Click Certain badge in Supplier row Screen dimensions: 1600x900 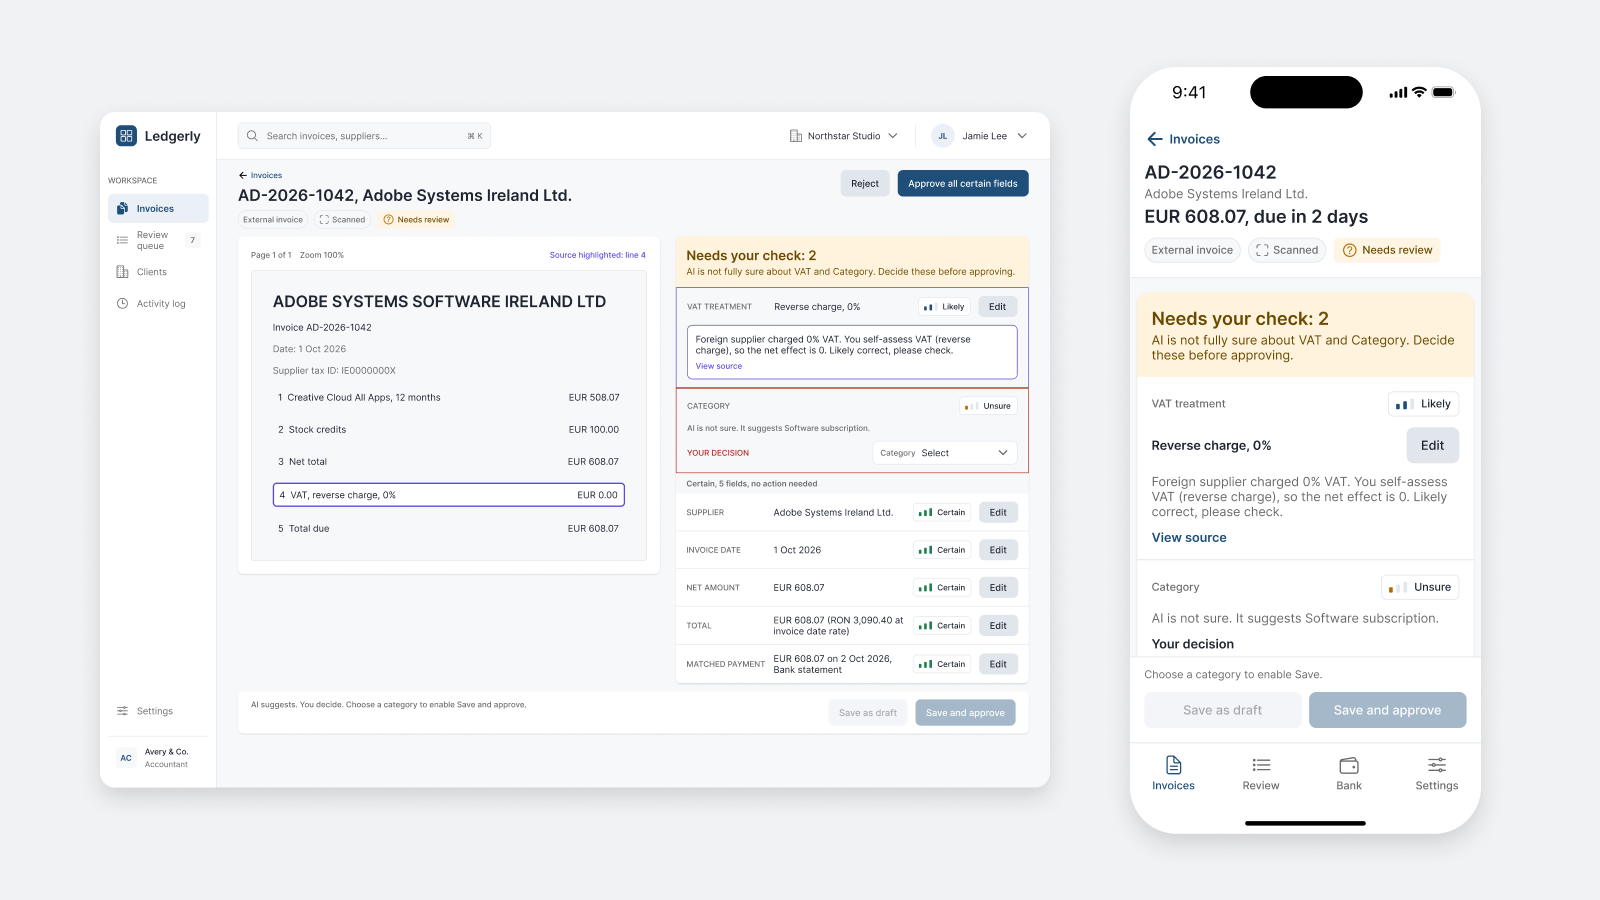942,512
